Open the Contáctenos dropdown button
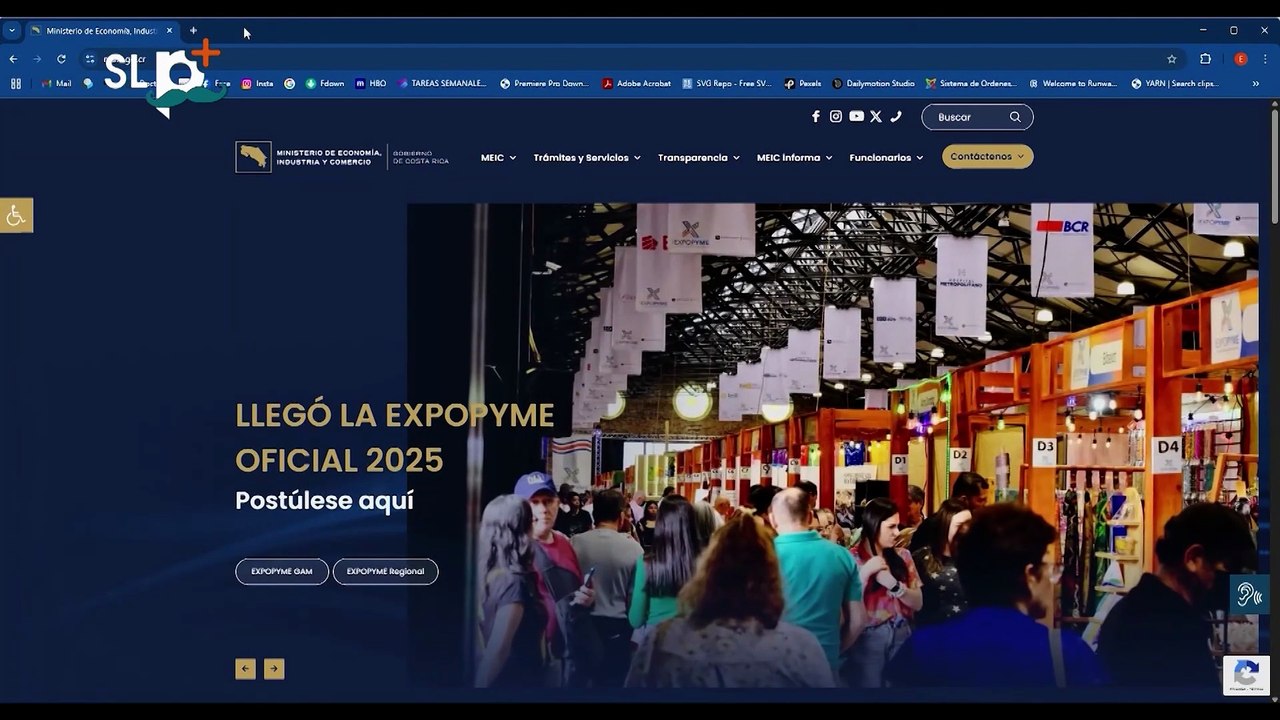Image resolution: width=1280 pixels, height=720 pixels. pos(987,157)
